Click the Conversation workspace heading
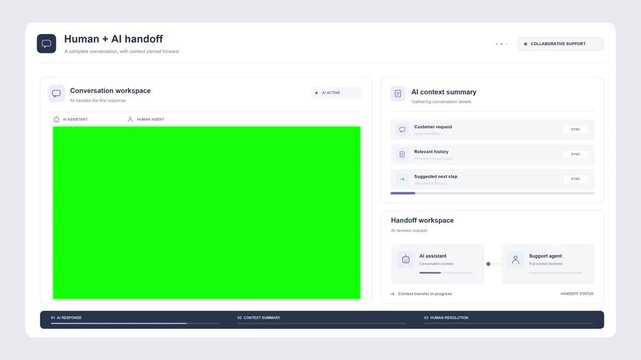 (110, 91)
